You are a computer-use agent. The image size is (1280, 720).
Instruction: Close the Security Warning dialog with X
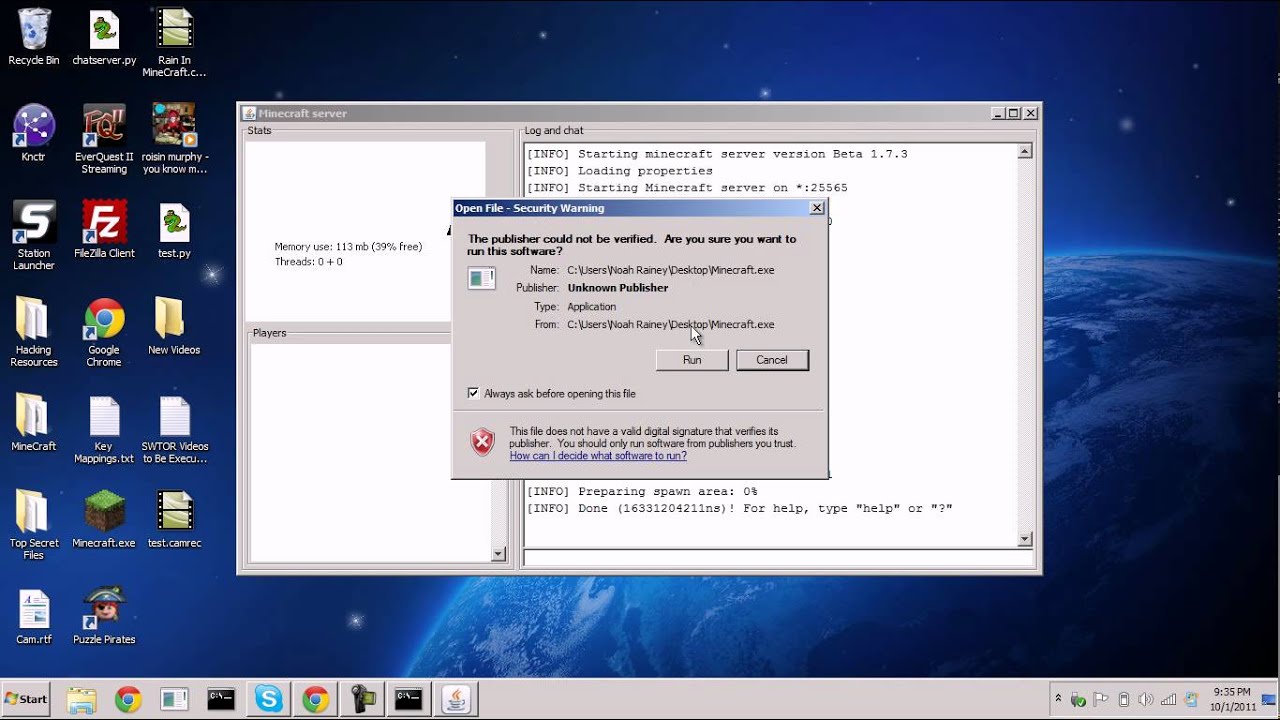click(x=817, y=208)
